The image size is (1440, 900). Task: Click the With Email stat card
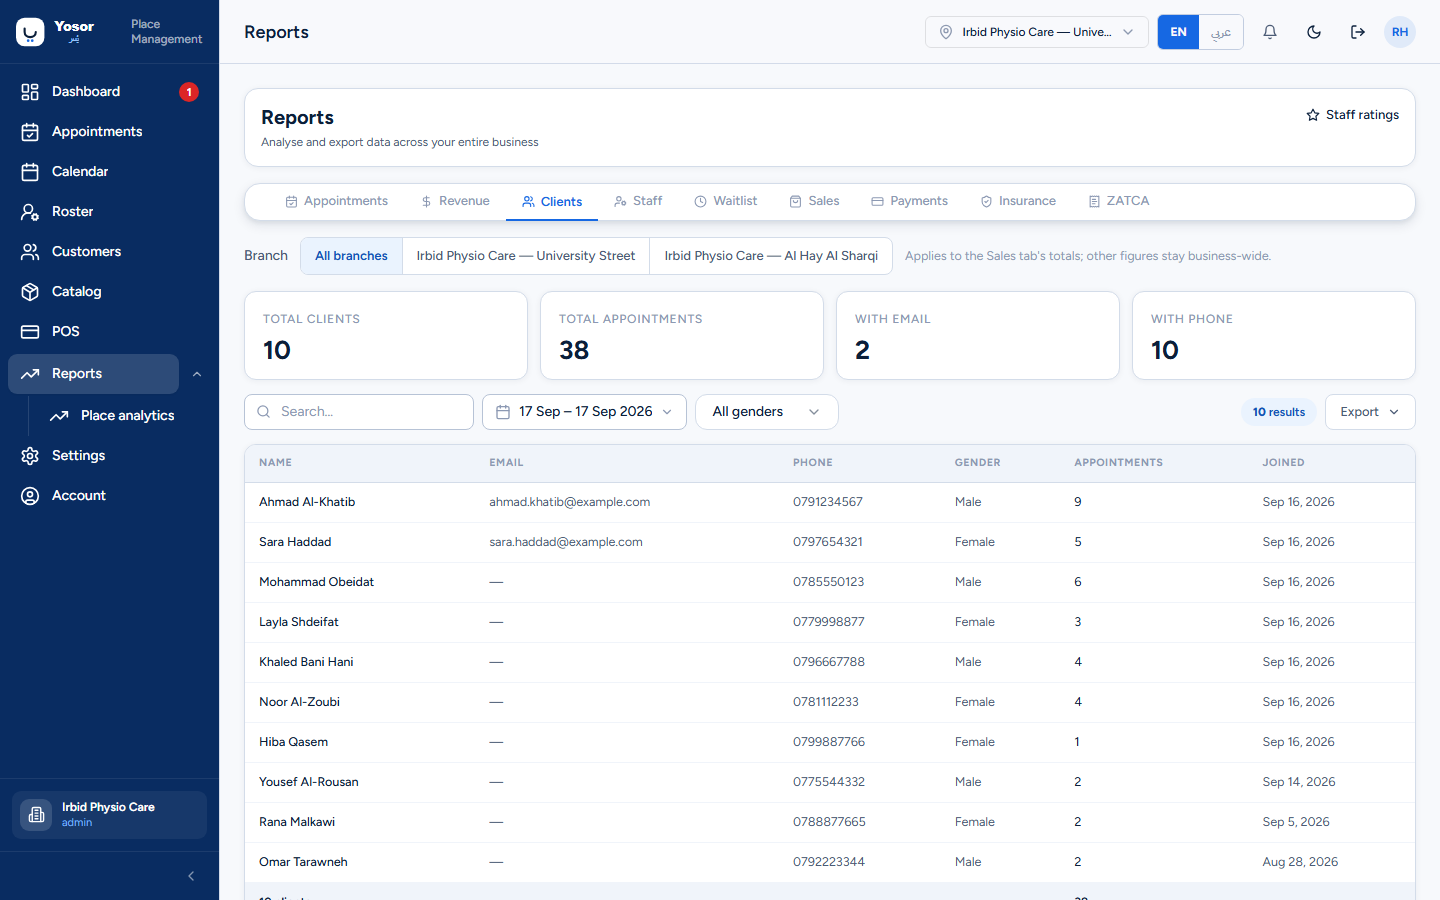coord(978,335)
